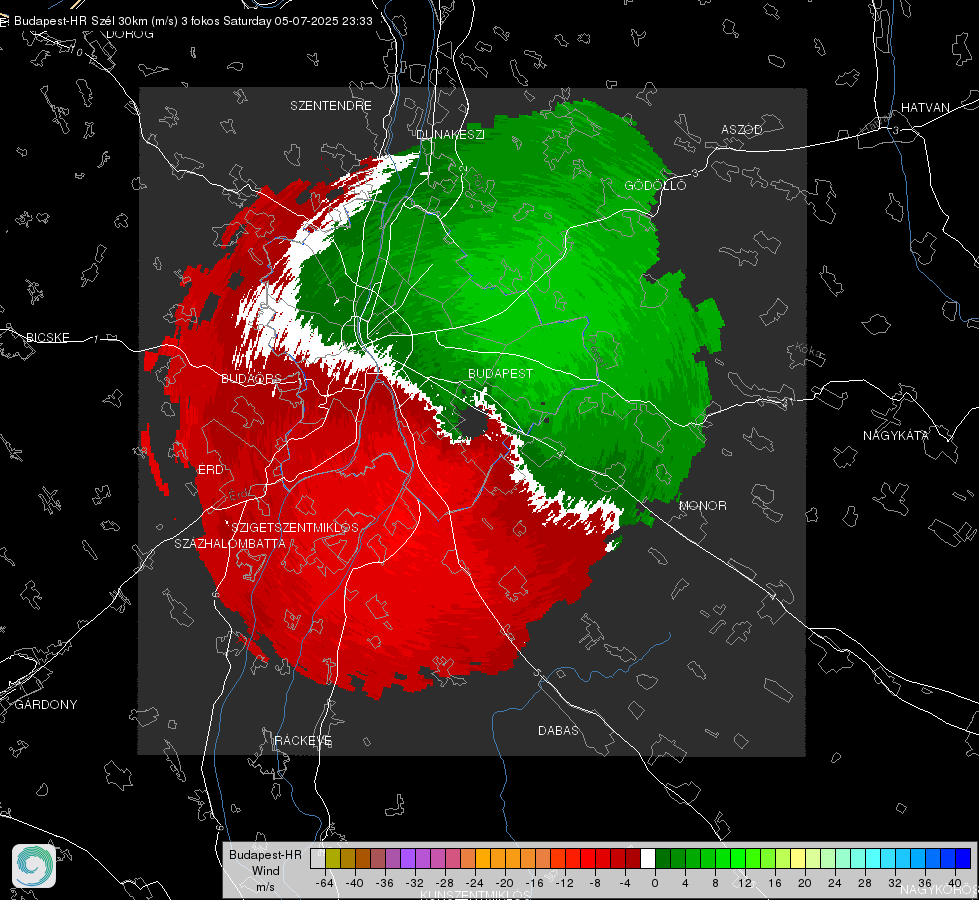The height and width of the screenshot is (900, 979).
Task: Click the 16 legend value
Action: tap(775, 883)
